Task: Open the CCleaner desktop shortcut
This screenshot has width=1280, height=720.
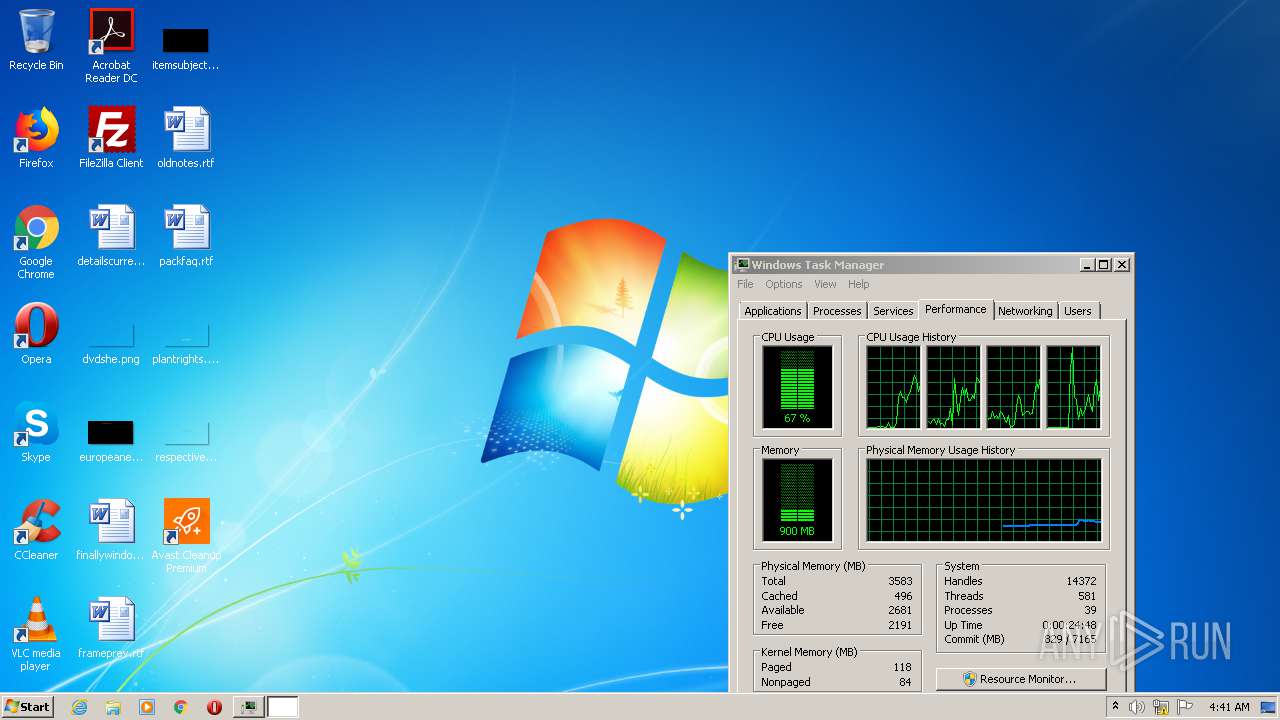Action: (36, 530)
